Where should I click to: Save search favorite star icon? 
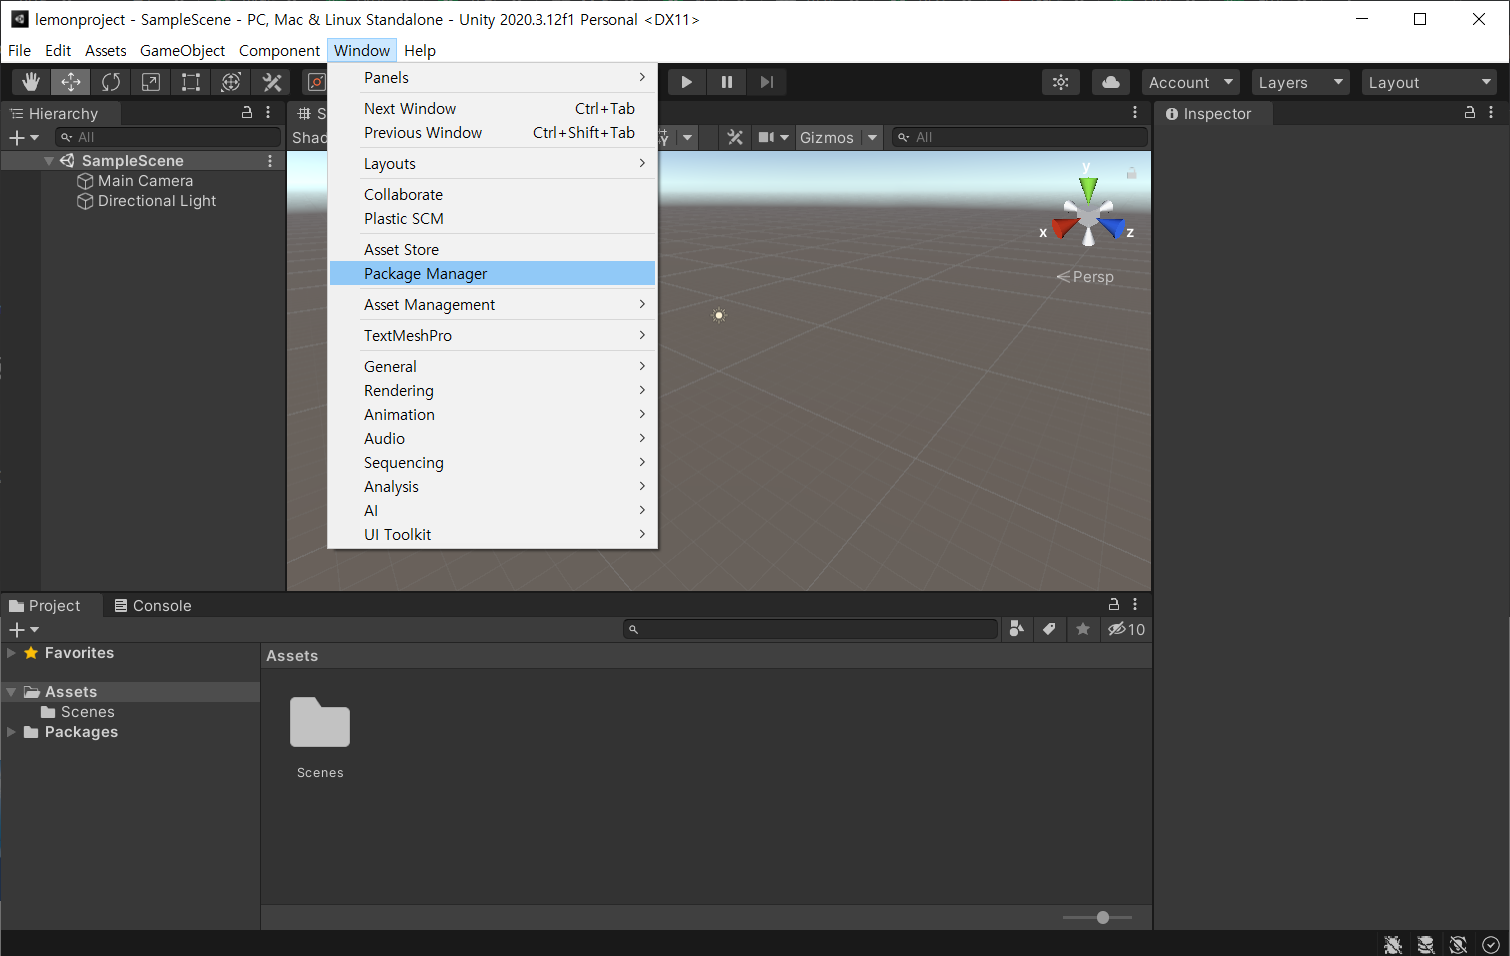point(1083,629)
